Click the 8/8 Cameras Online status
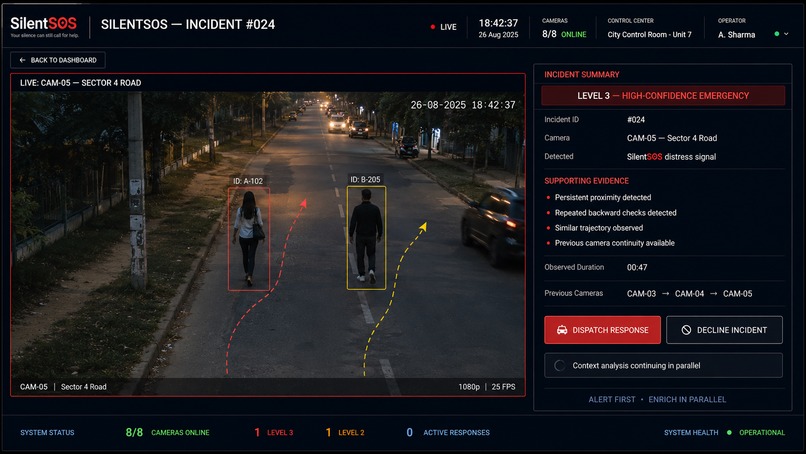 (168, 432)
